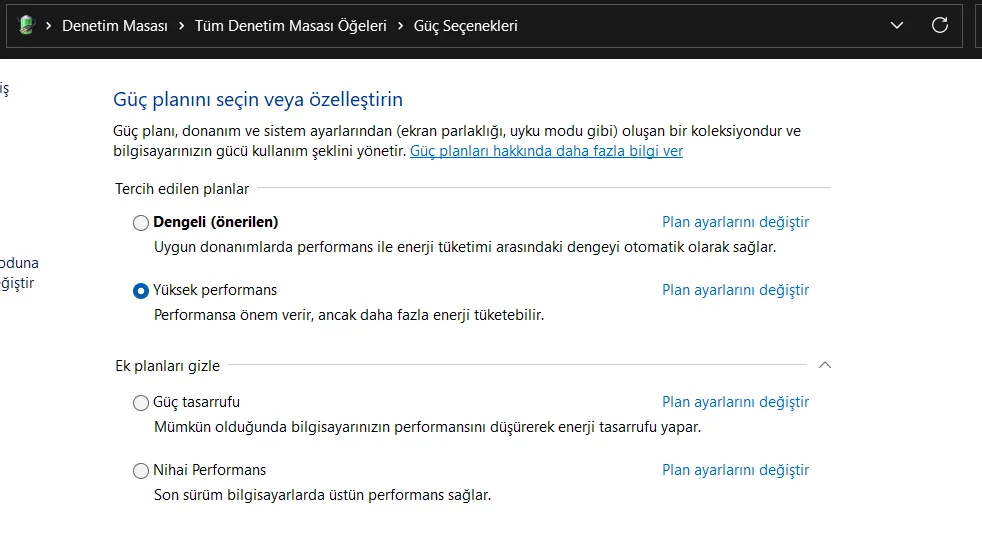Image resolution: width=982 pixels, height=556 pixels.
Task: Open plan settings link for Güç tasarrufu
Action: [735, 402]
